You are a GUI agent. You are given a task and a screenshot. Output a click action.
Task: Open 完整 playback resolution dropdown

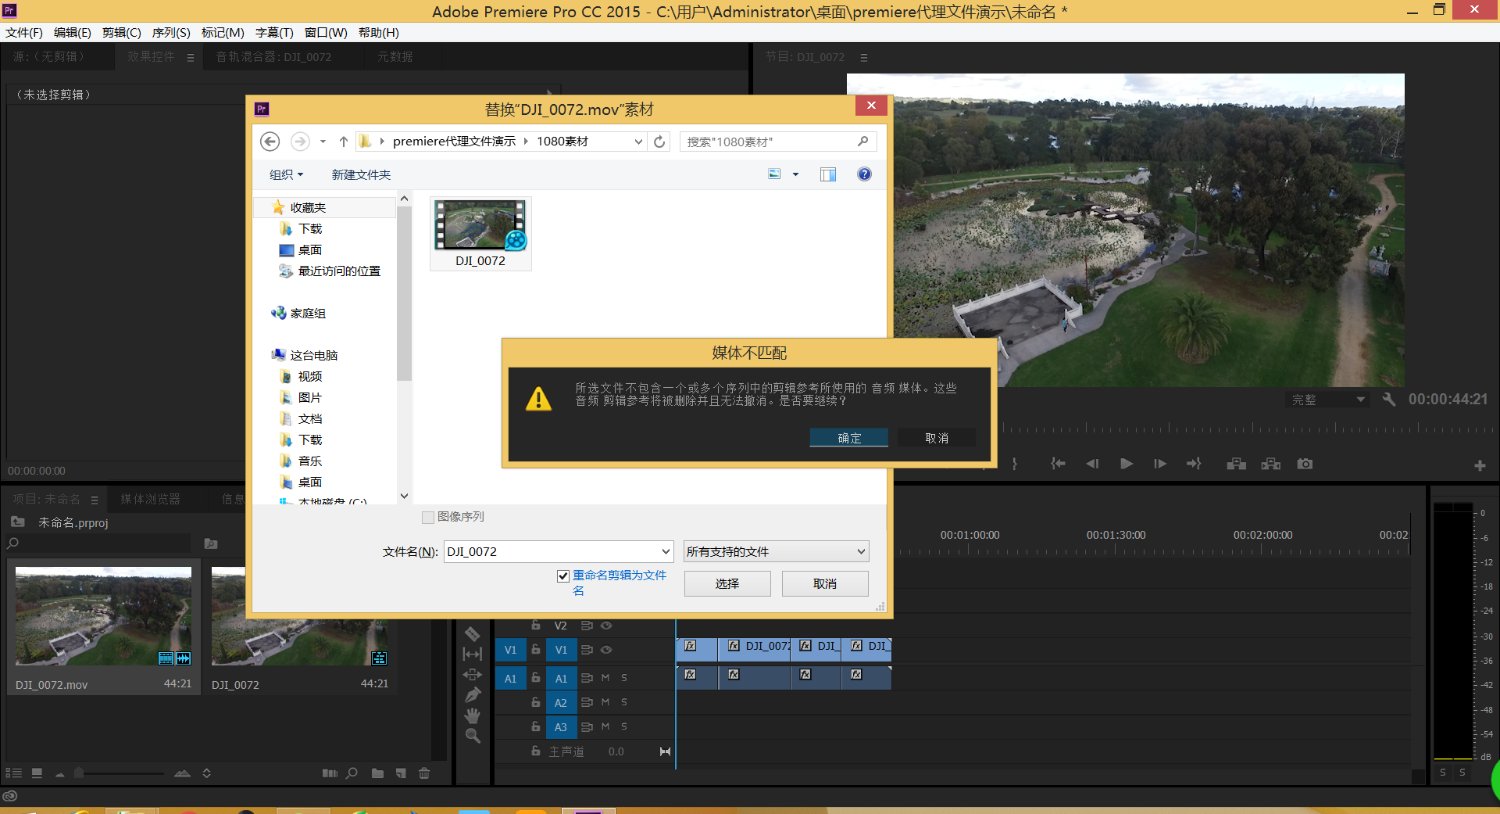1326,399
